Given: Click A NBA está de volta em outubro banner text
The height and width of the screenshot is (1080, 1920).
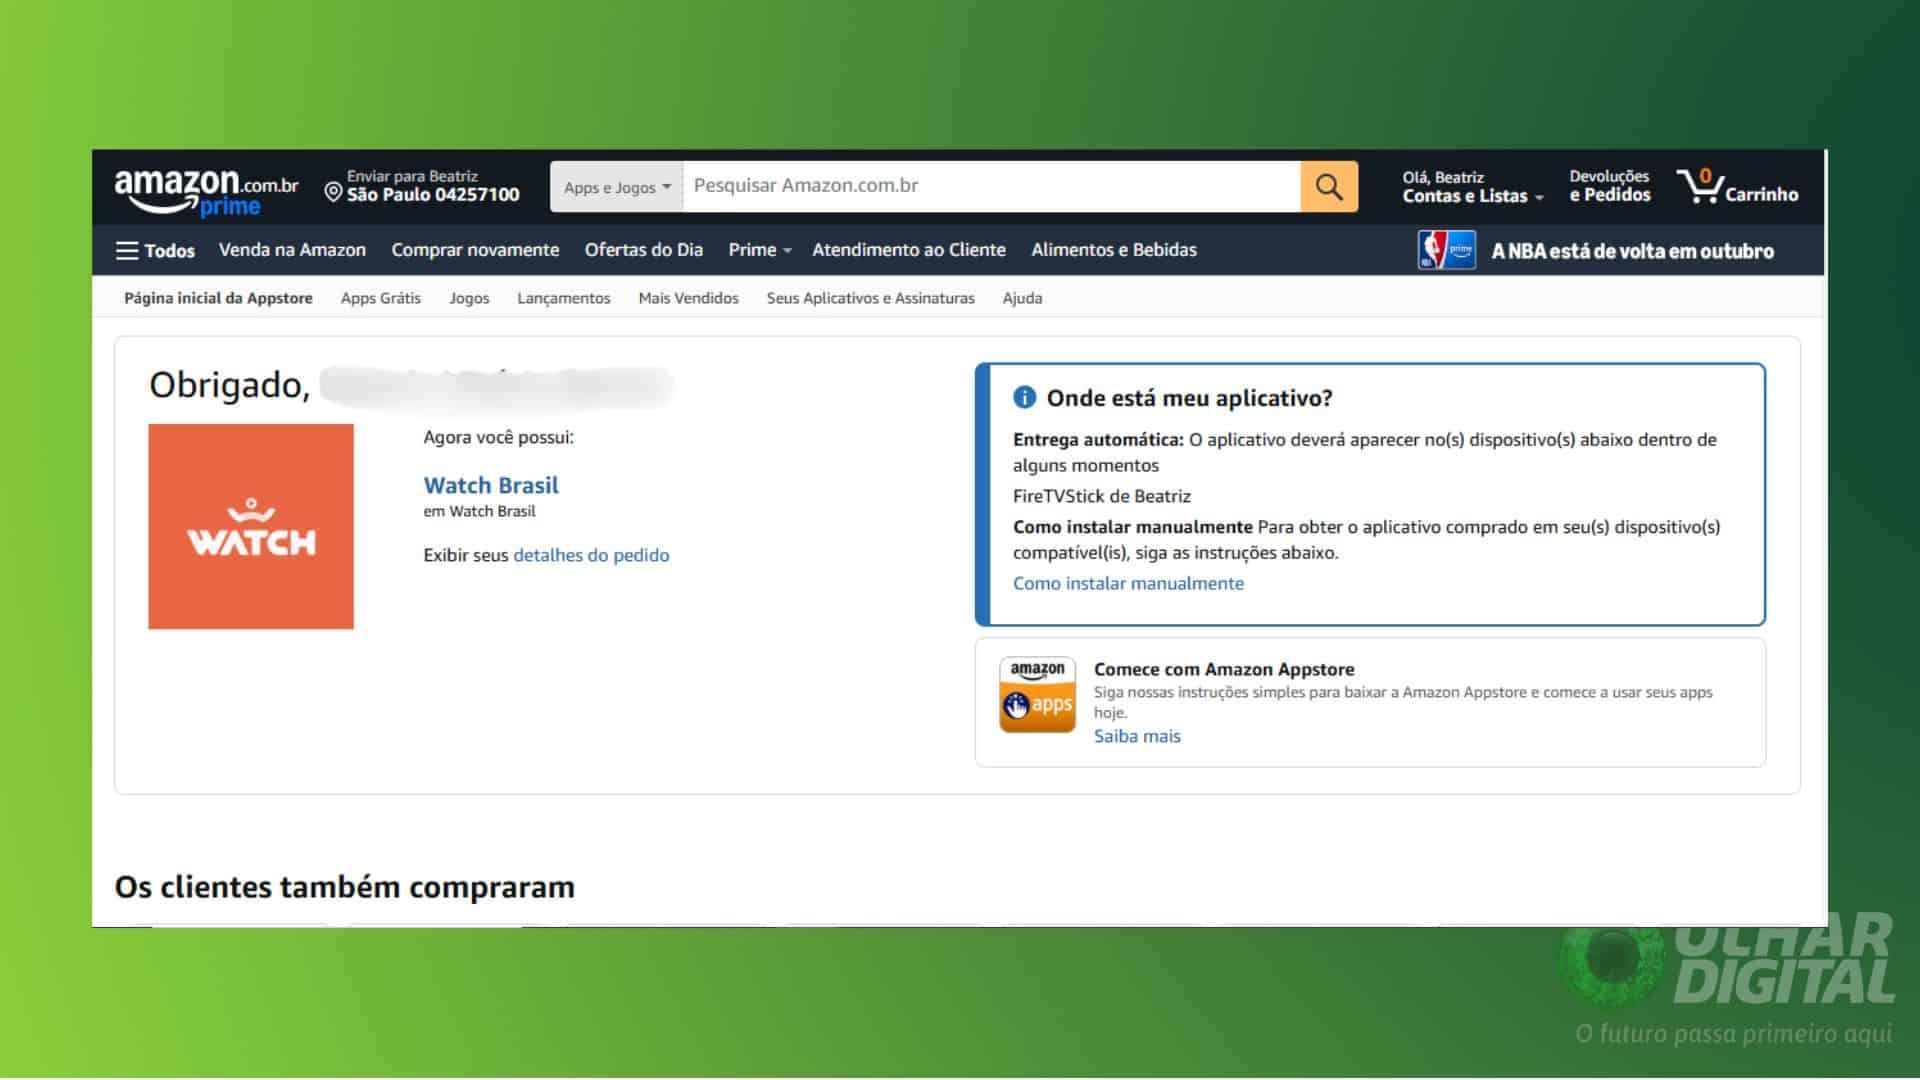Looking at the screenshot, I should (1632, 251).
